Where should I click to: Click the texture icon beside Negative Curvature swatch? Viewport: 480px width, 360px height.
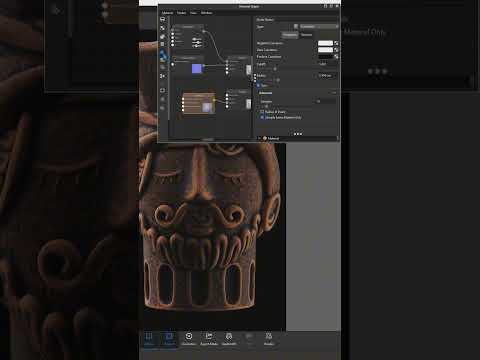pos(336,43)
